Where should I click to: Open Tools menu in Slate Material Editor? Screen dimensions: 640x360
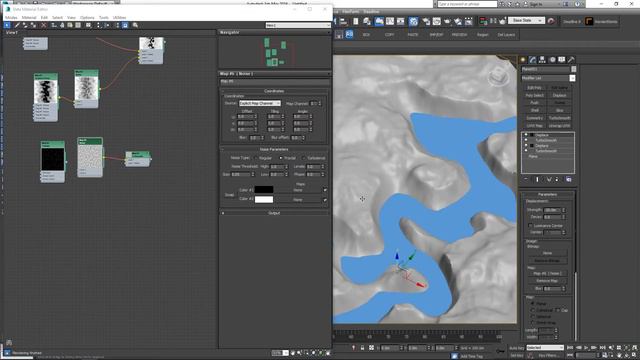(104, 18)
